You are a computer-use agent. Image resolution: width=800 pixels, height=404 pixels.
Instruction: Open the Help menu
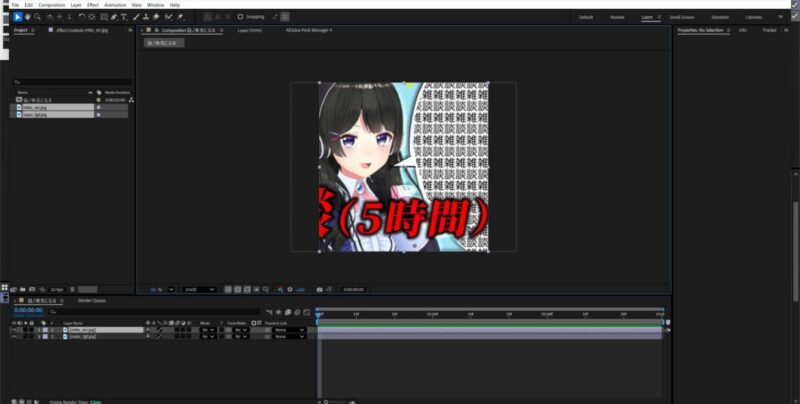pyautogui.click(x=175, y=5)
